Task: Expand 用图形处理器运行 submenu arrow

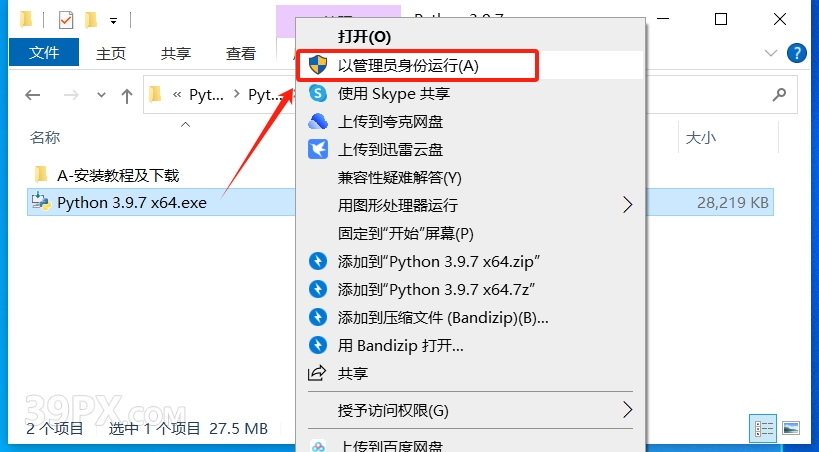Action: point(627,205)
